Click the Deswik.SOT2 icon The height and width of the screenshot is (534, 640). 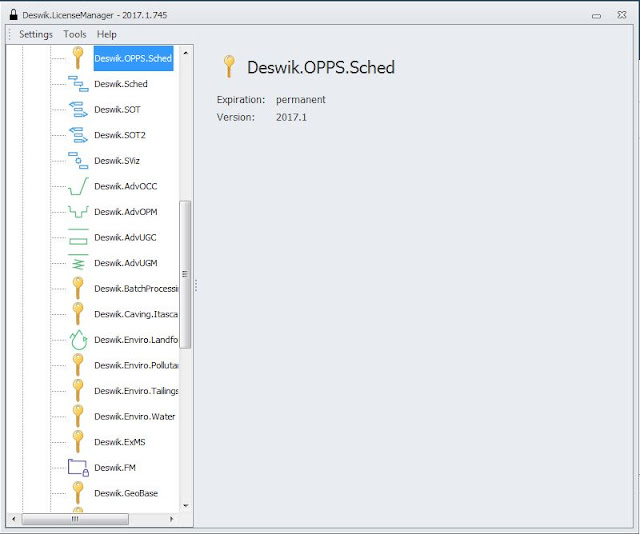click(x=78, y=135)
